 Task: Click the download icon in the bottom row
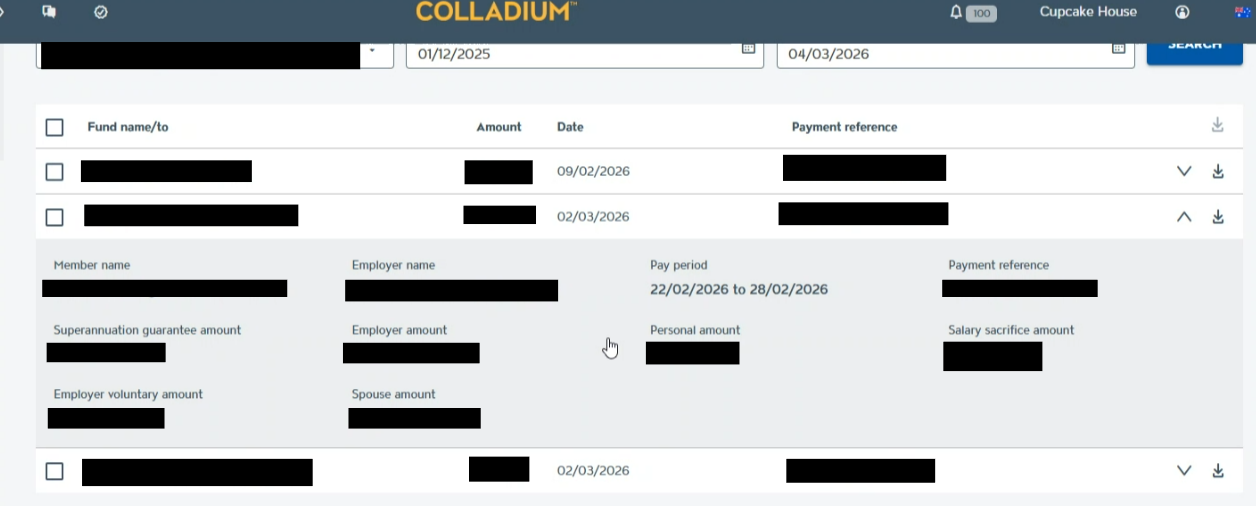[x=1218, y=470]
